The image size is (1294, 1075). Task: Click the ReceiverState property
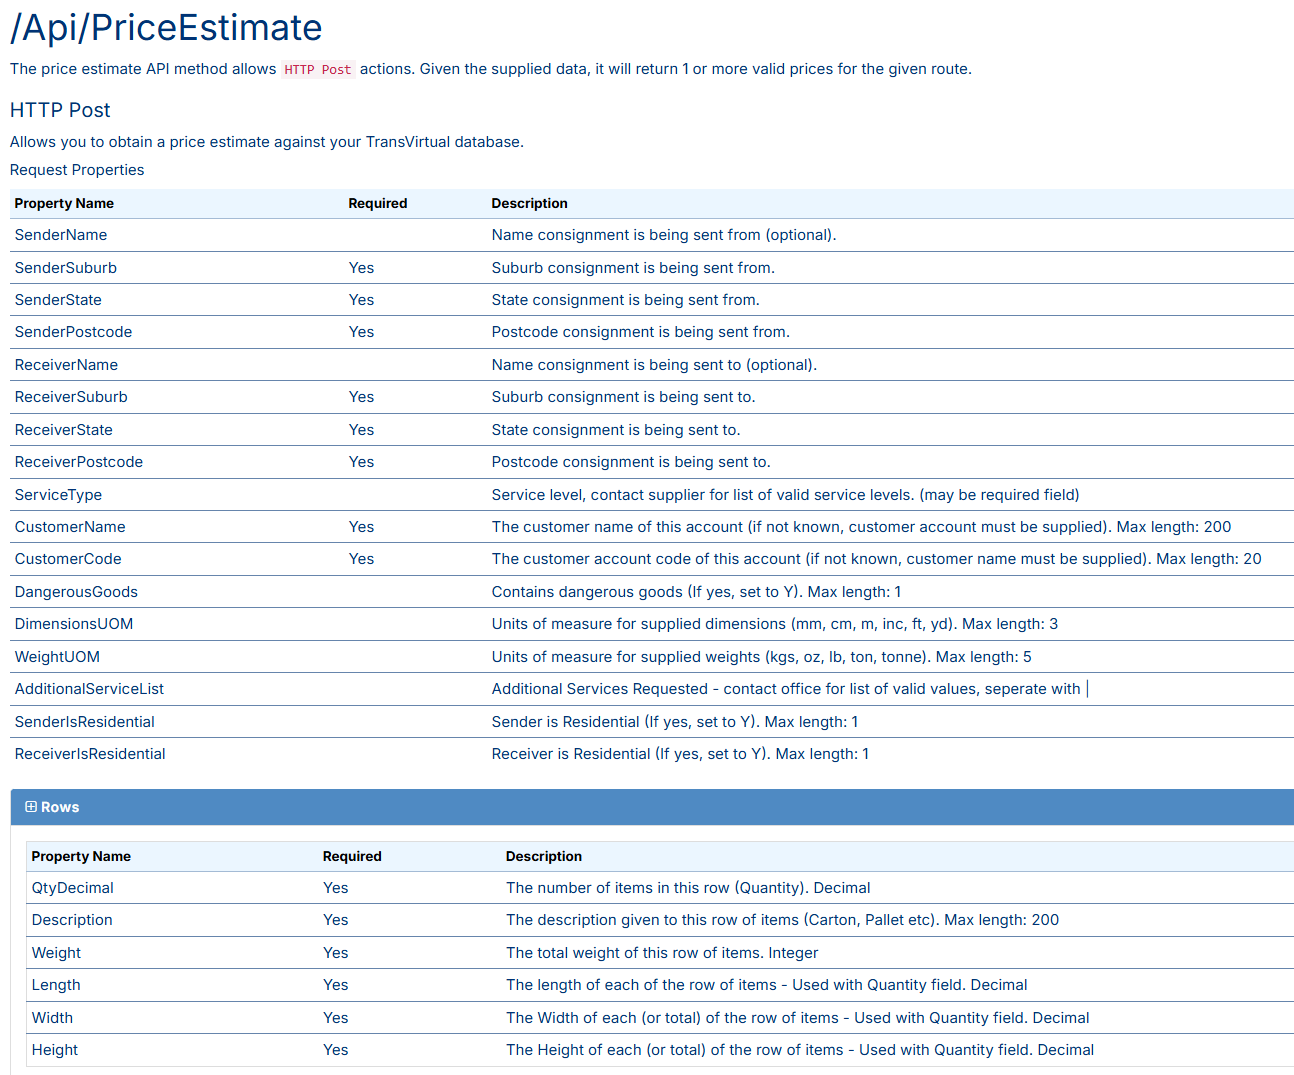tap(63, 429)
